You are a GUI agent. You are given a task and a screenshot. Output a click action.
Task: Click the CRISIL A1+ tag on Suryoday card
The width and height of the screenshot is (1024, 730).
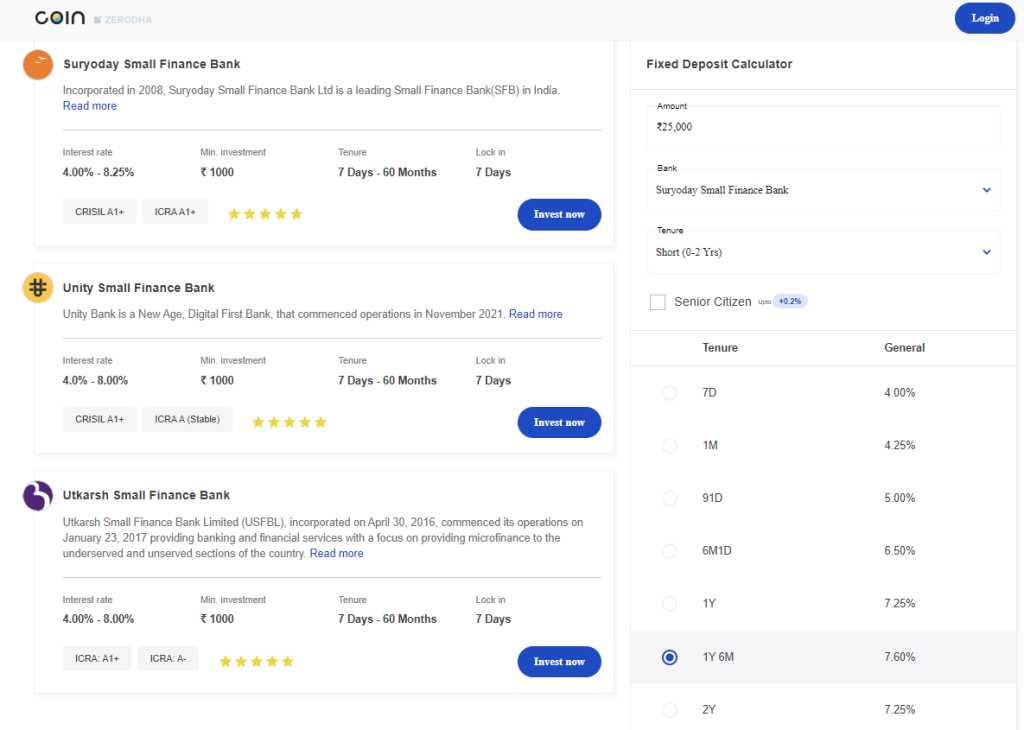(x=99, y=212)
